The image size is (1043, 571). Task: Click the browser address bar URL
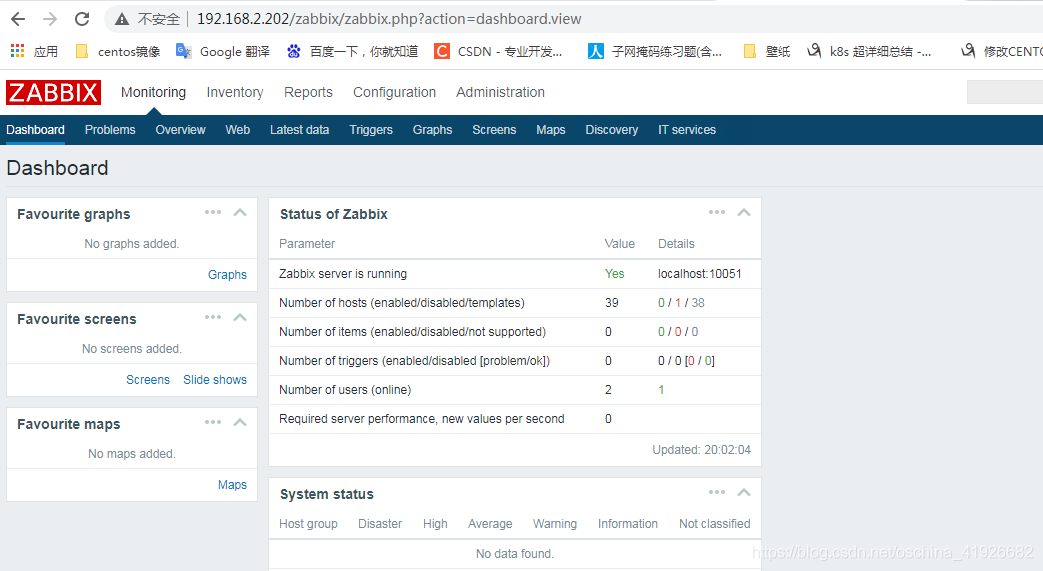pos(389,19)
